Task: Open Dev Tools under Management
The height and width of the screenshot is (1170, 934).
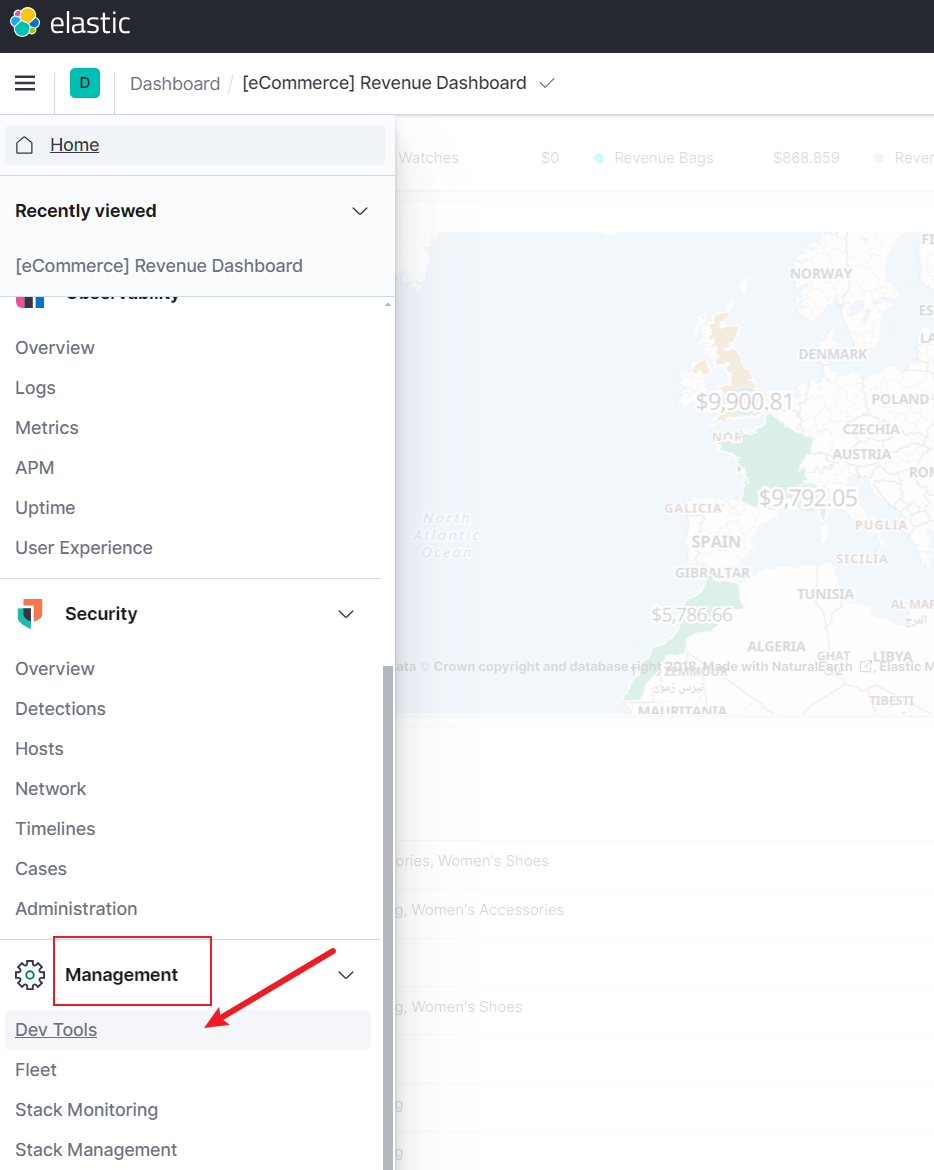Action: click(56, 1030)
